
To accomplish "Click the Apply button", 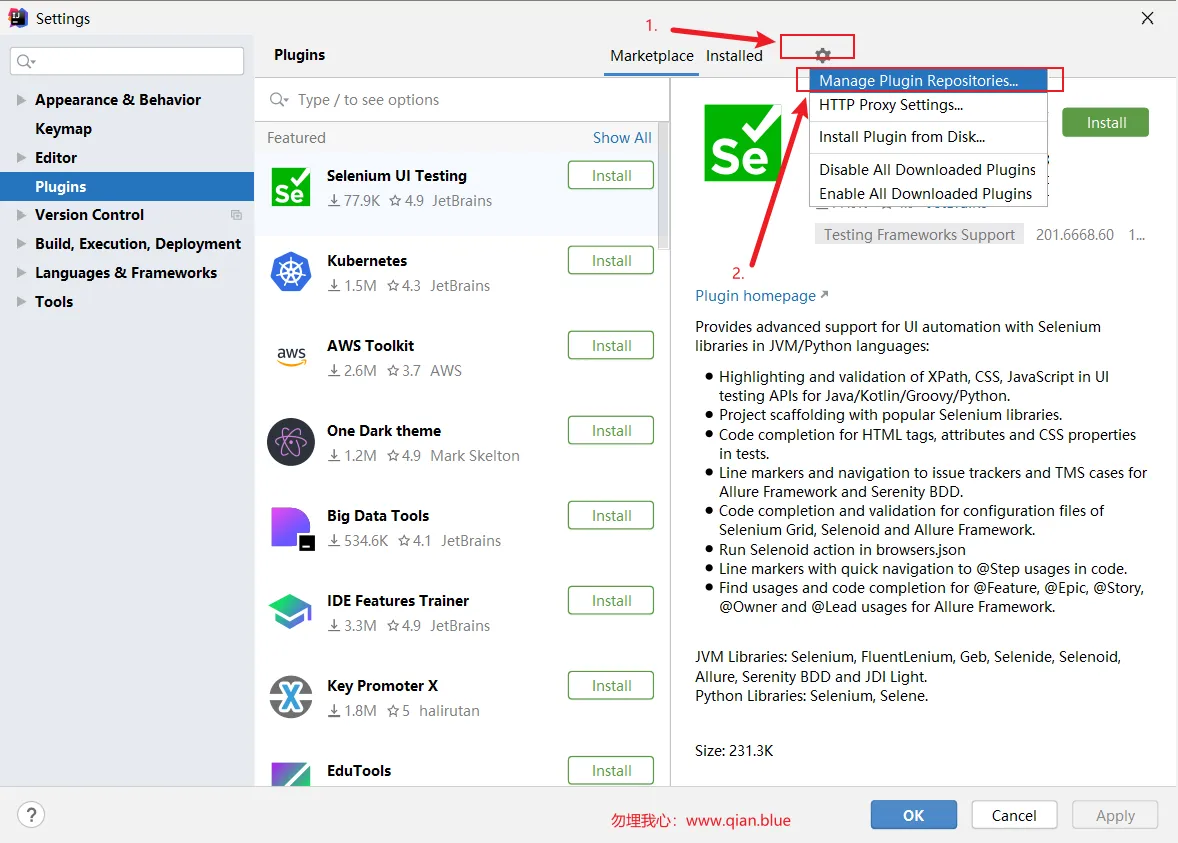I will [x=1115, y=814].
